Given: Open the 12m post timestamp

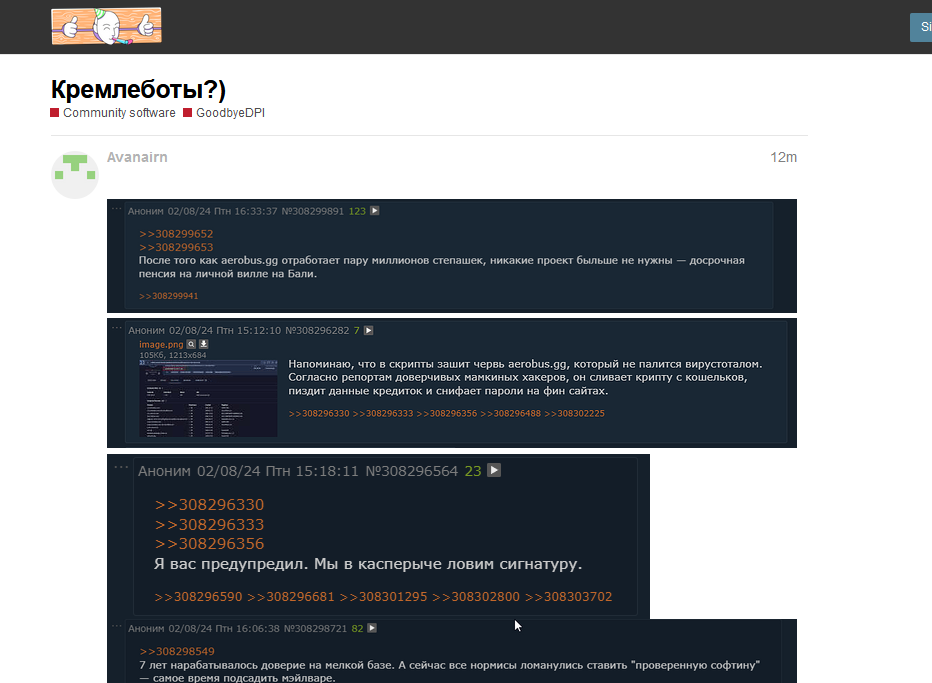Looking at the screenshot, I should [x=783, y=157].
